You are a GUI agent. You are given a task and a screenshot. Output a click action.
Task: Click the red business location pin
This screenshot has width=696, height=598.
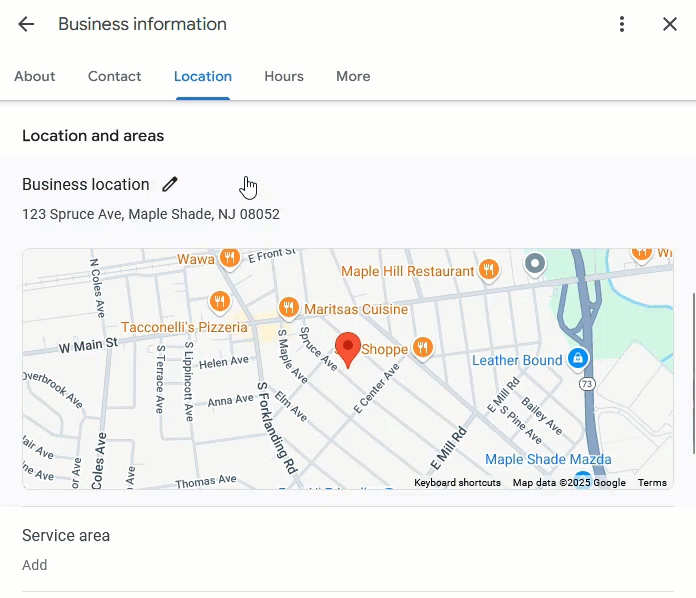(x=348, y=349)
